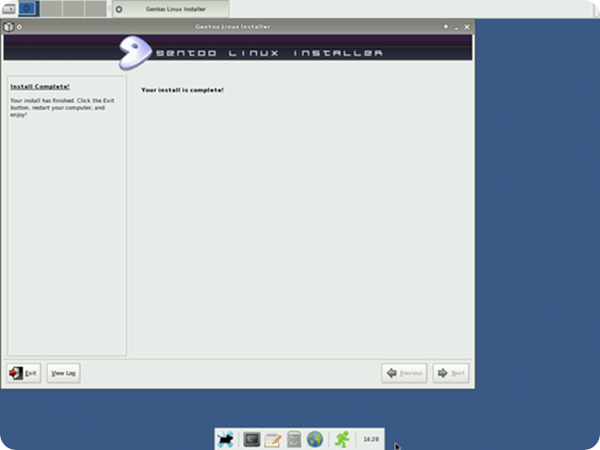Click the 'Install Complete!' heading

click(40, 86)
